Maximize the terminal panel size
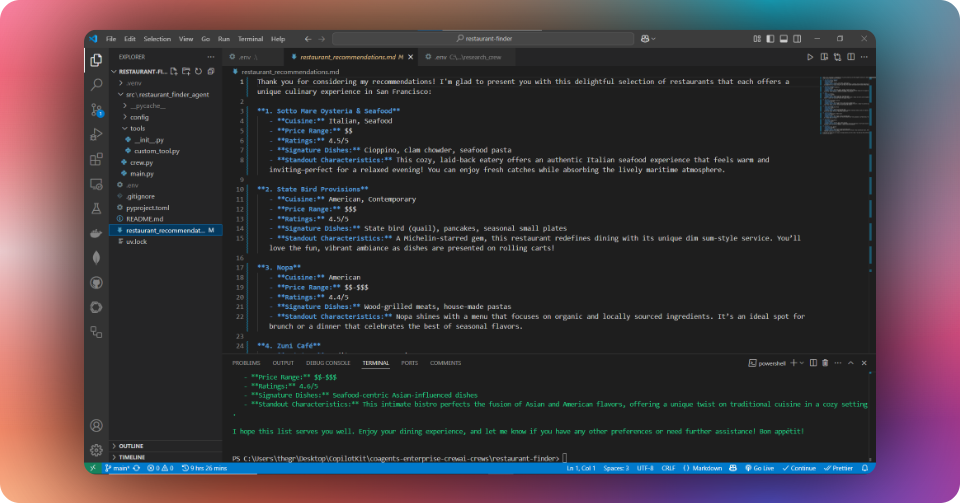This screenshot has width=960, height=503. pyautogui.click(x=851, y=363)
